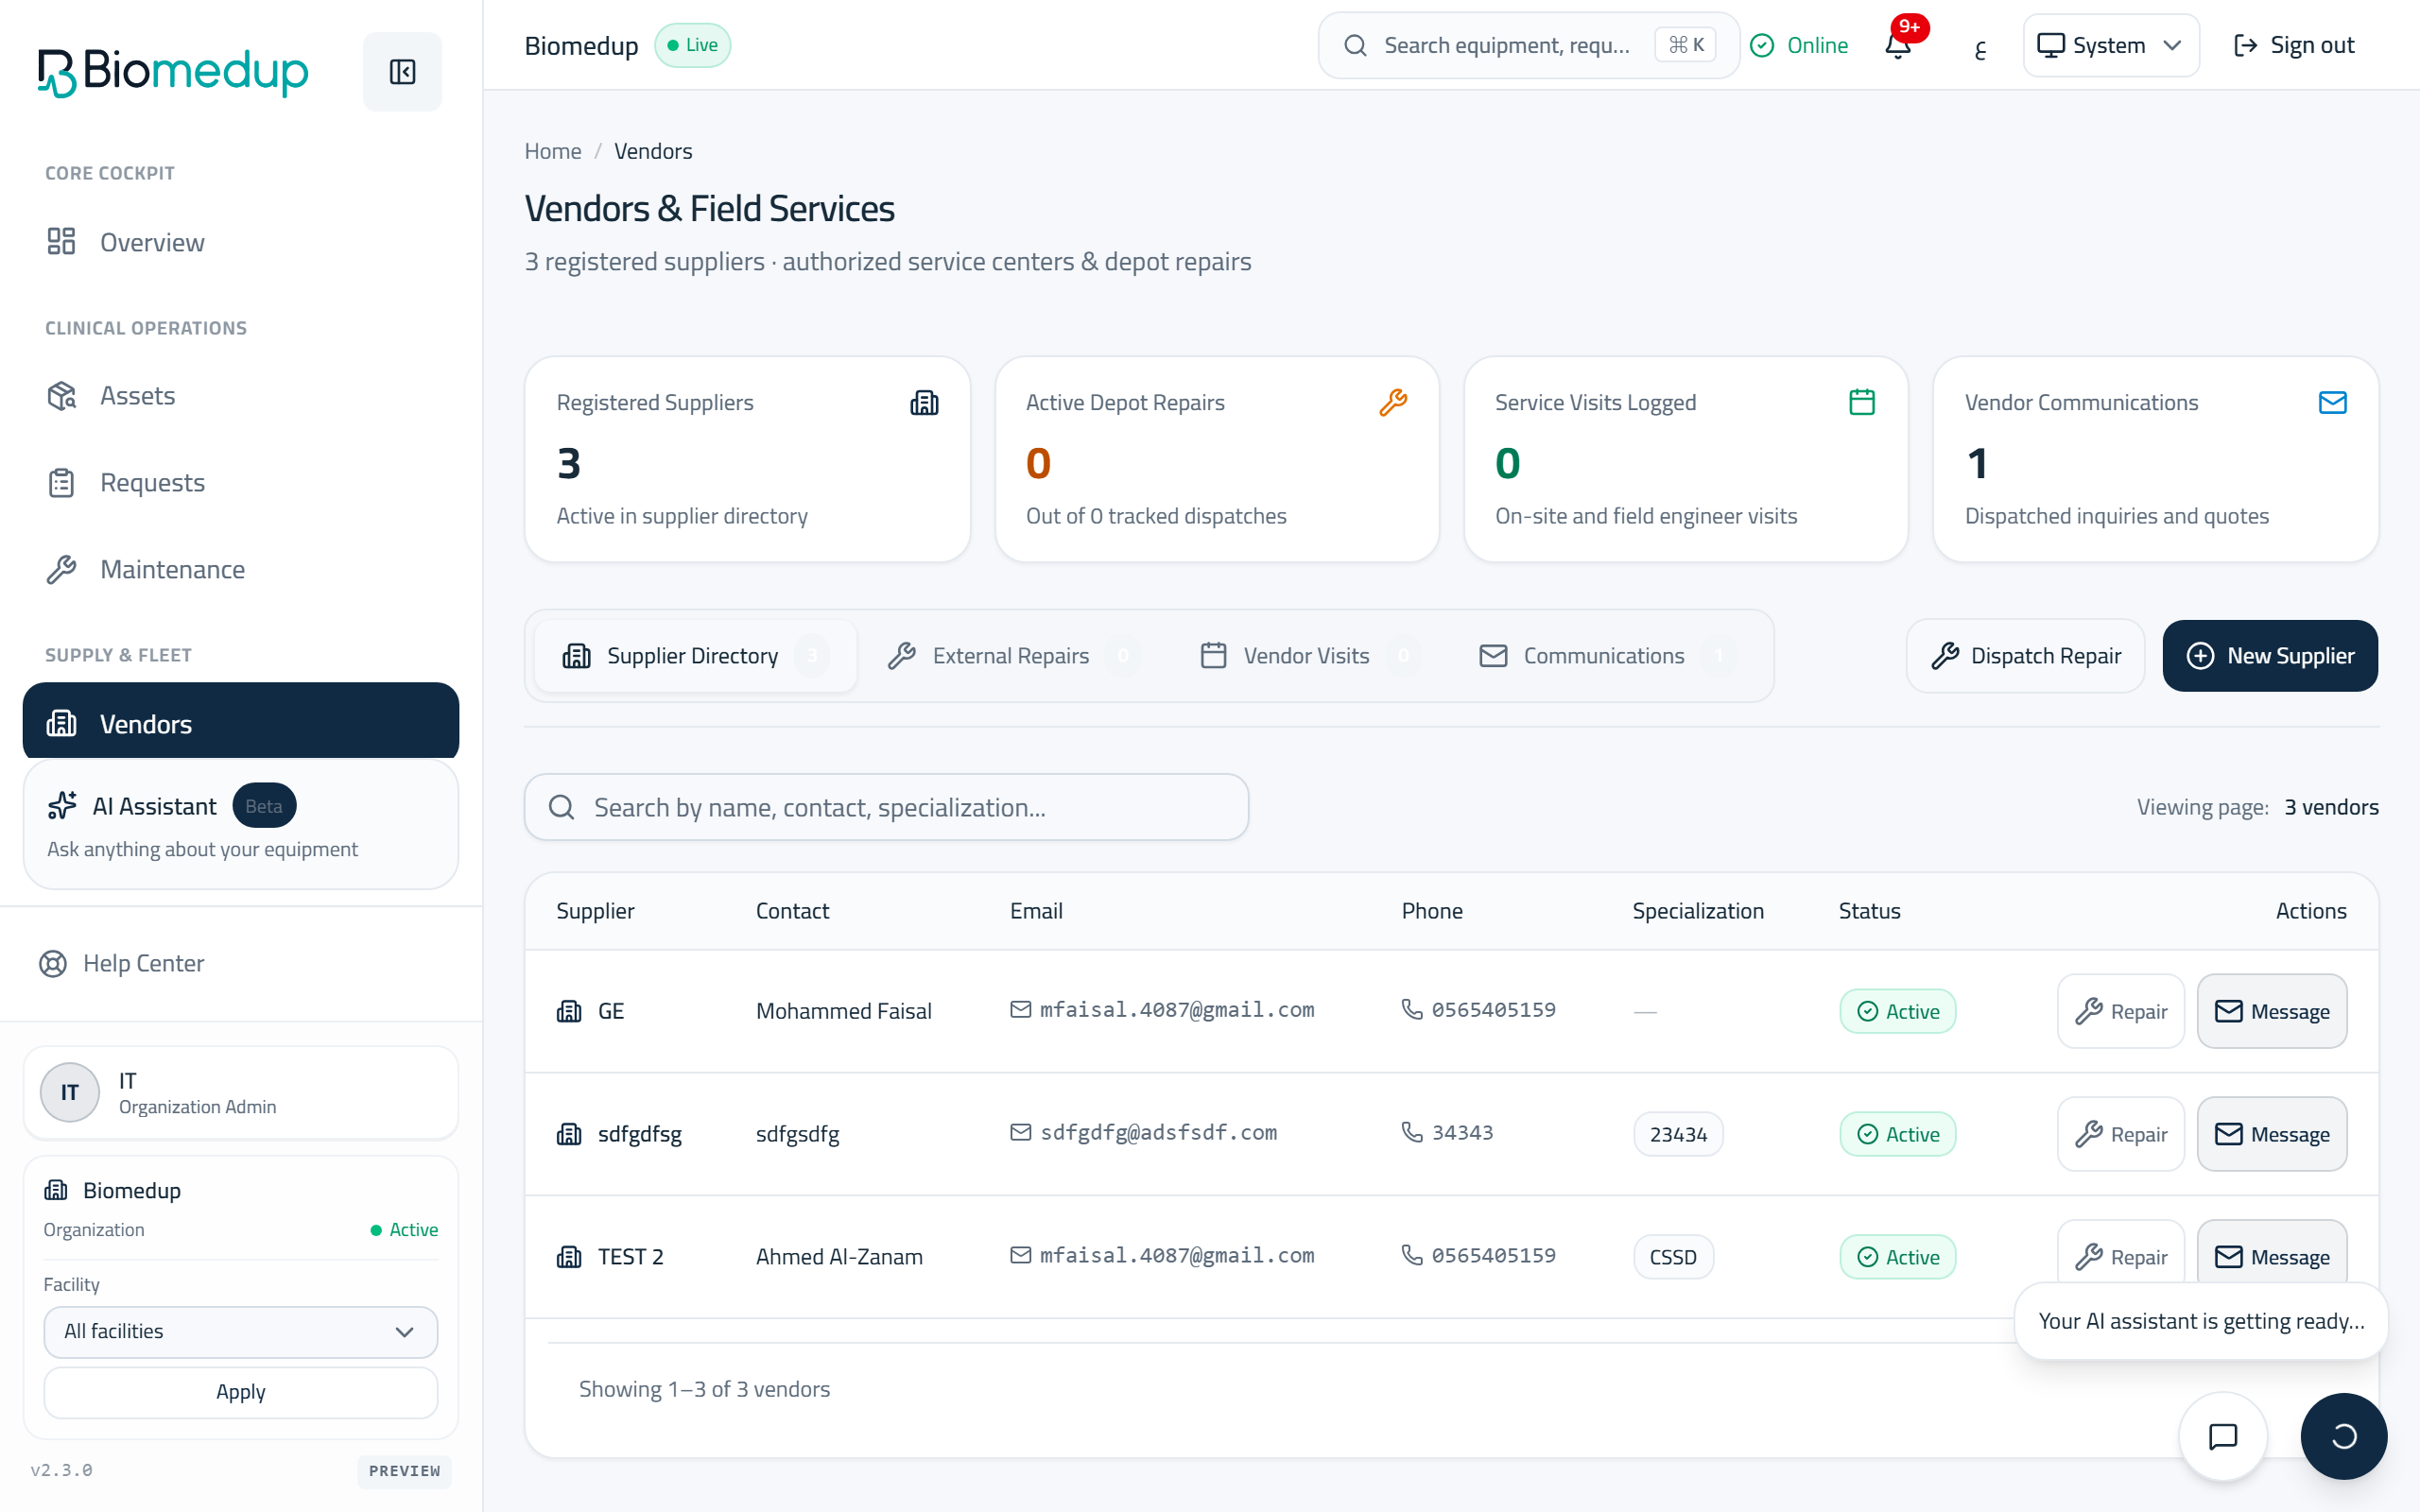Click the building icon beside TEST 2

click(569, 1257)
